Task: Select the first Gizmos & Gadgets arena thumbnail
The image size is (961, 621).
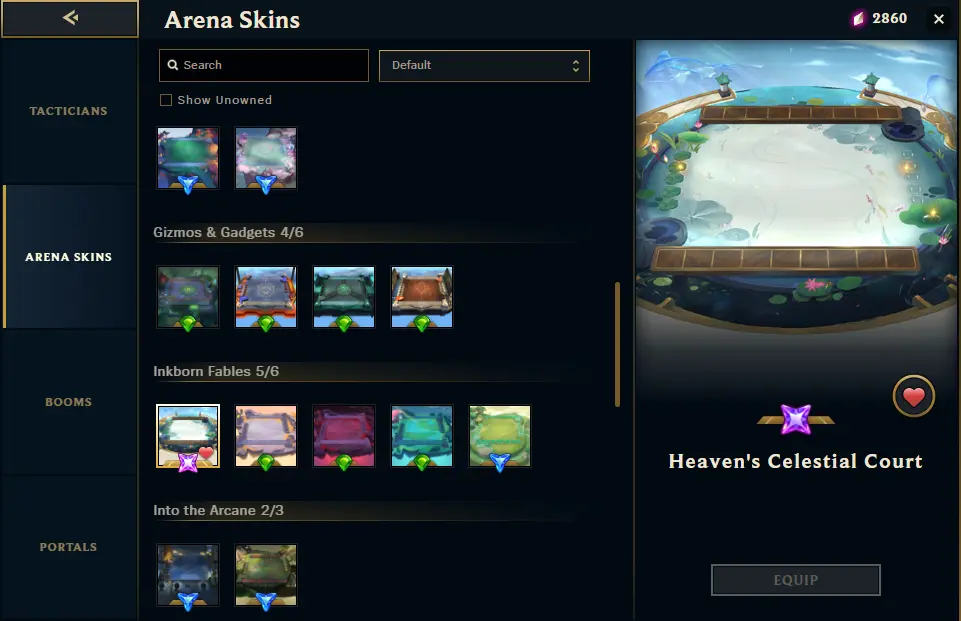Action: [x=188, y=297]
